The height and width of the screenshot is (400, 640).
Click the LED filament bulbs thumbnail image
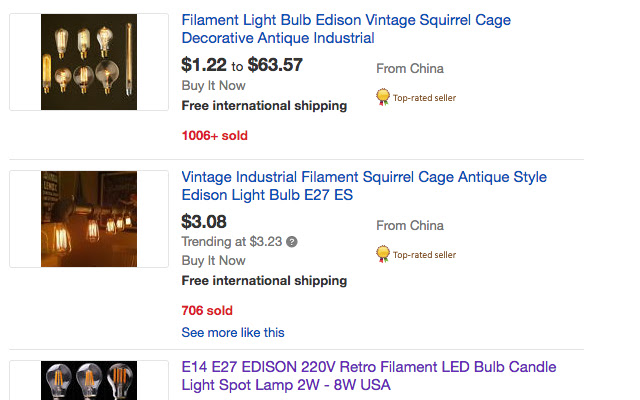(89, 381)
